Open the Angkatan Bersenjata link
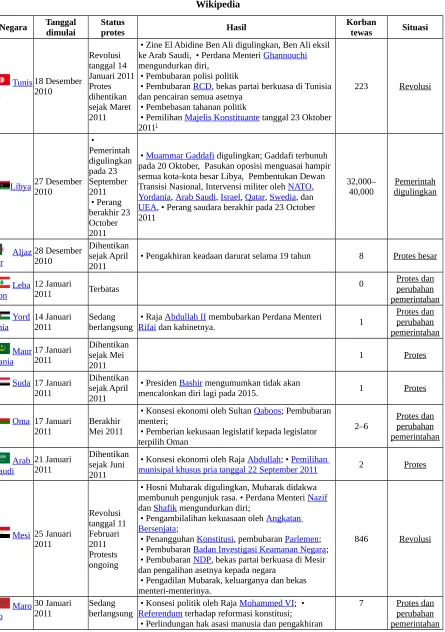This screenshot has height=632, width=445. click(x=221, y=523)
